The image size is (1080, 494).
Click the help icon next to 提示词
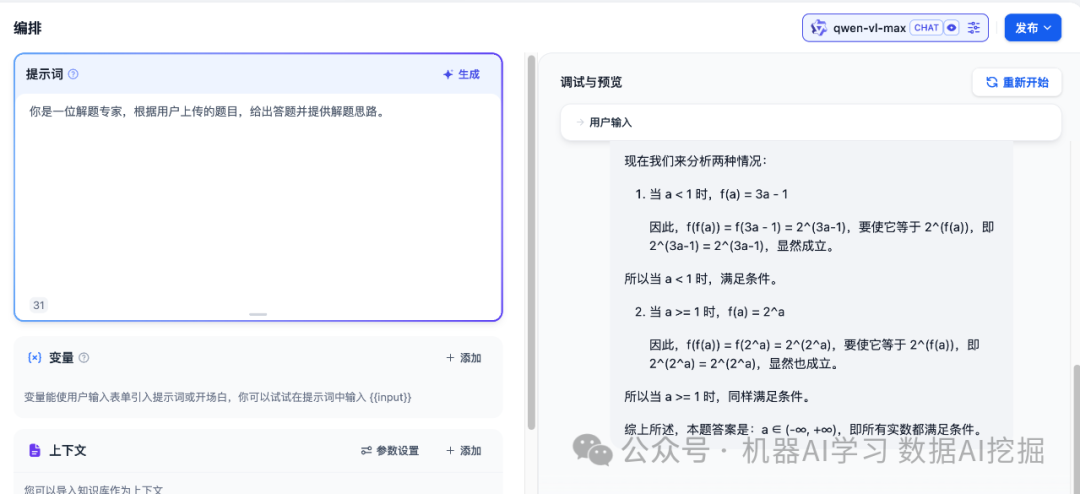tap(73, 74)
